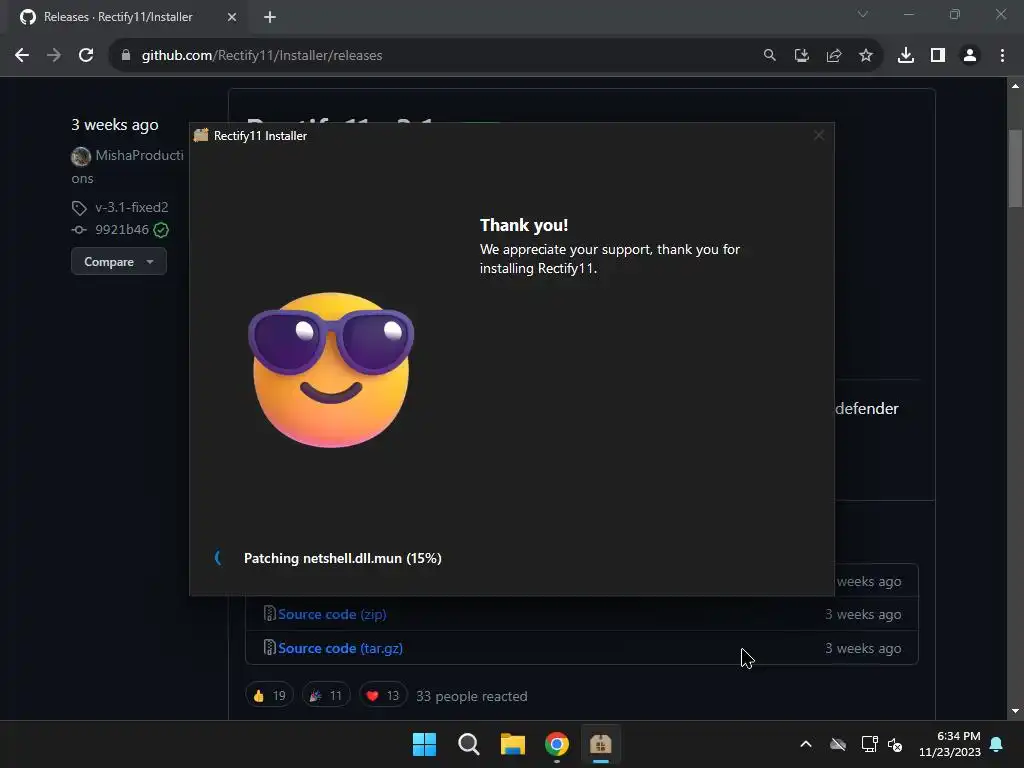Open the Chrome tab search chevron
This screenshot has width=1024, height=768.
[863, 14]
